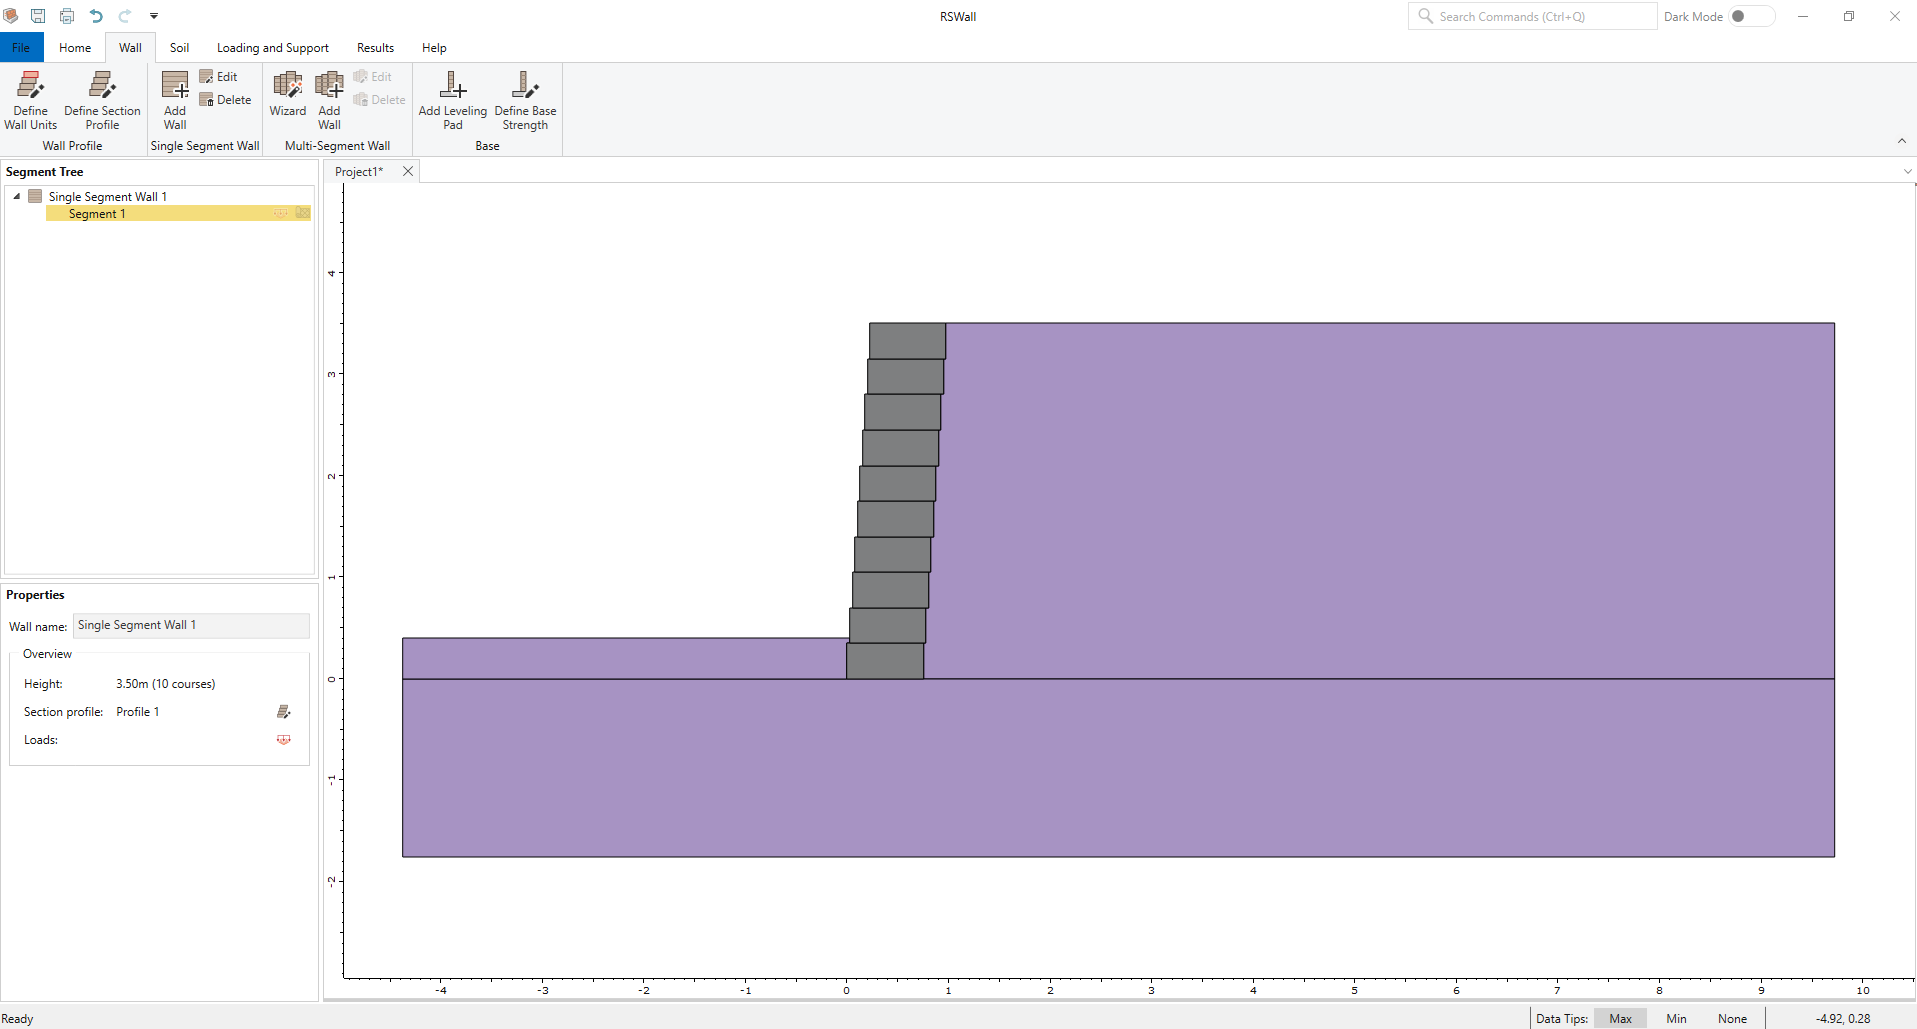Click the bottom wall block at the base
The image size is (1917, 1029).
coord(885,661)
